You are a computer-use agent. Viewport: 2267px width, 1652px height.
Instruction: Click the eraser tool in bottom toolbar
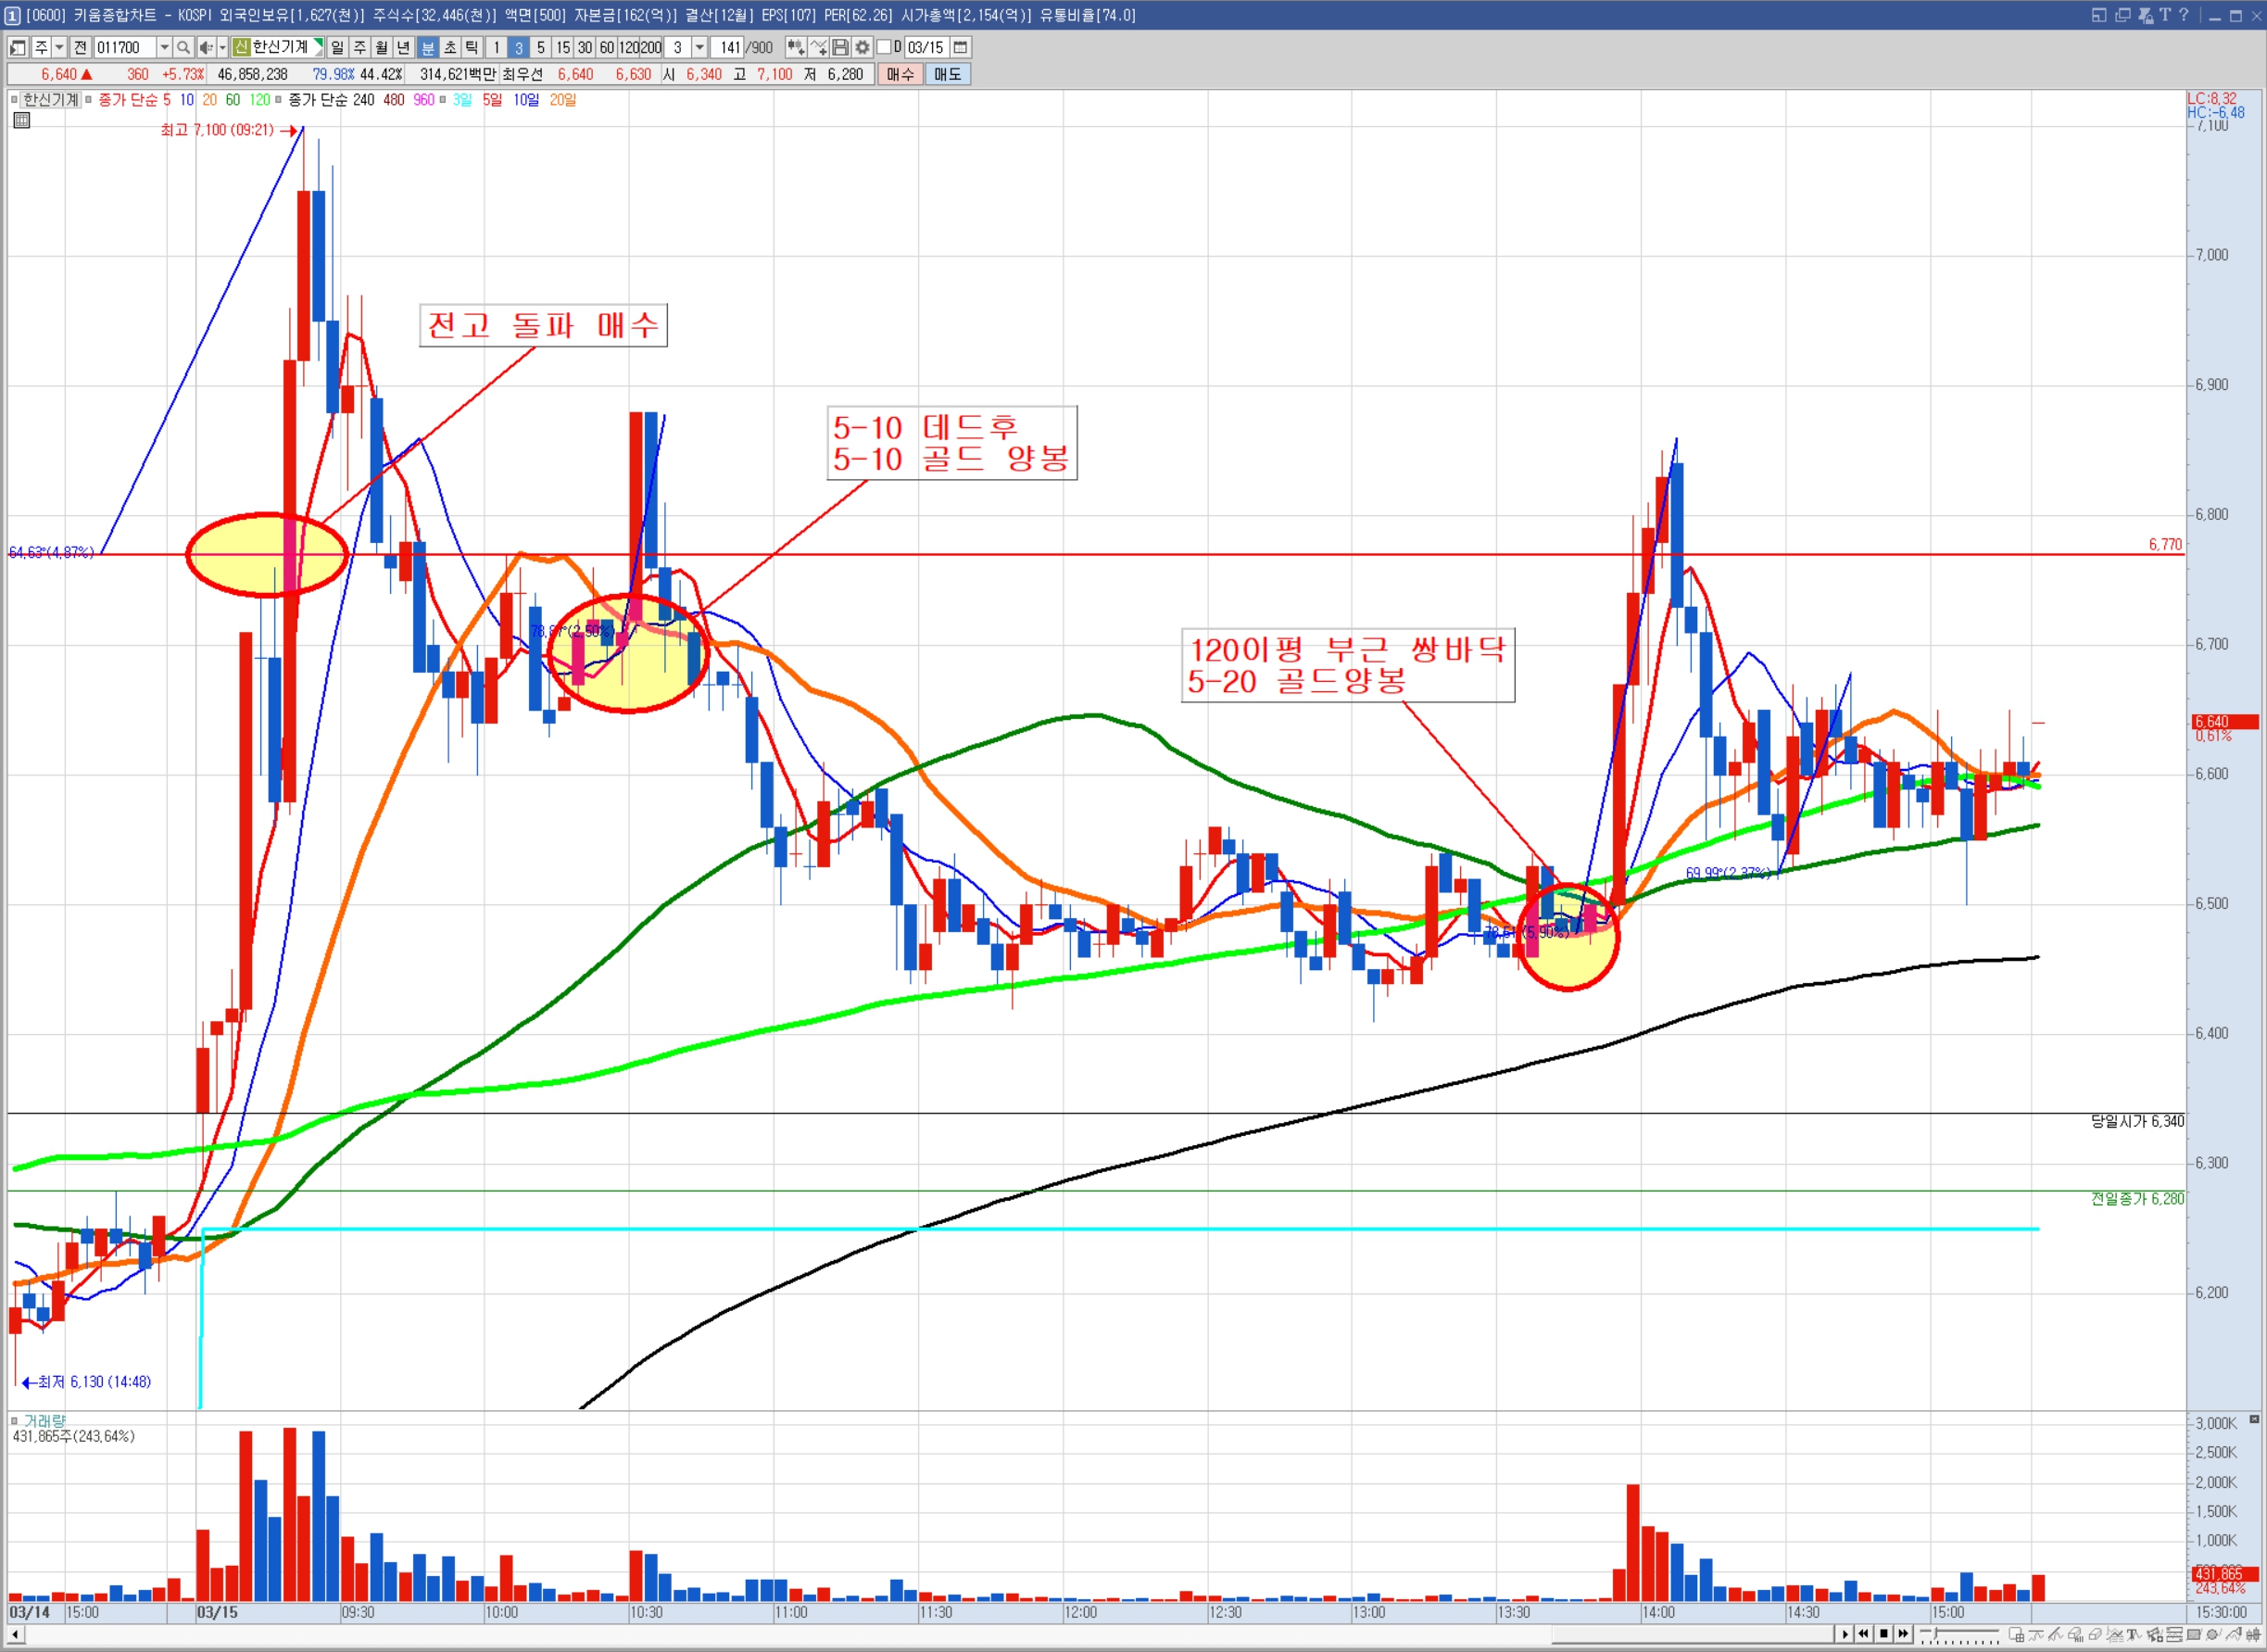coord(2094,1634)
